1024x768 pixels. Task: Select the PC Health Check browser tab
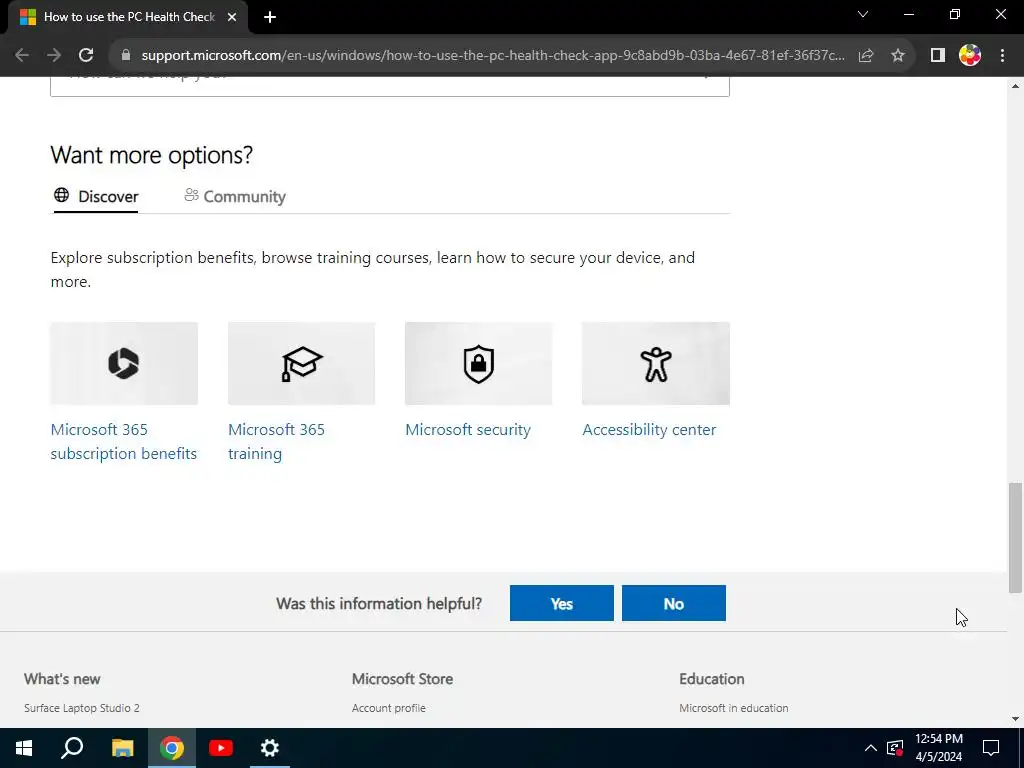(128, 18)
